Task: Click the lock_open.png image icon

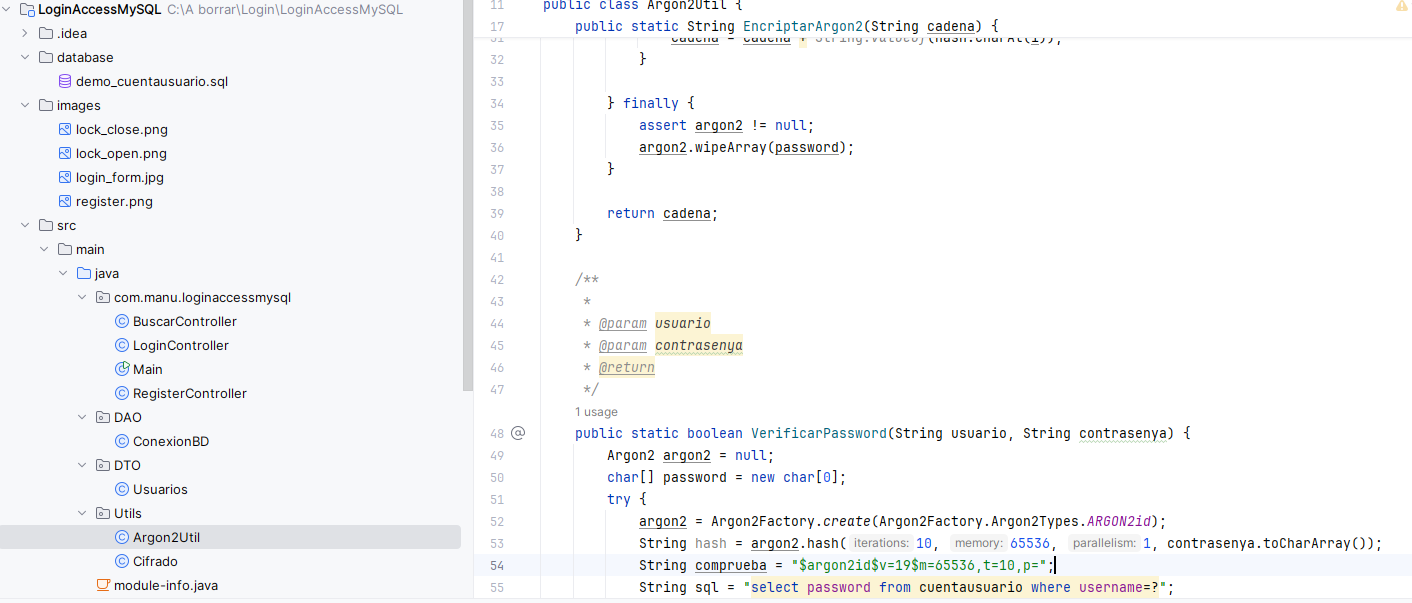Action: pos(65,153)
